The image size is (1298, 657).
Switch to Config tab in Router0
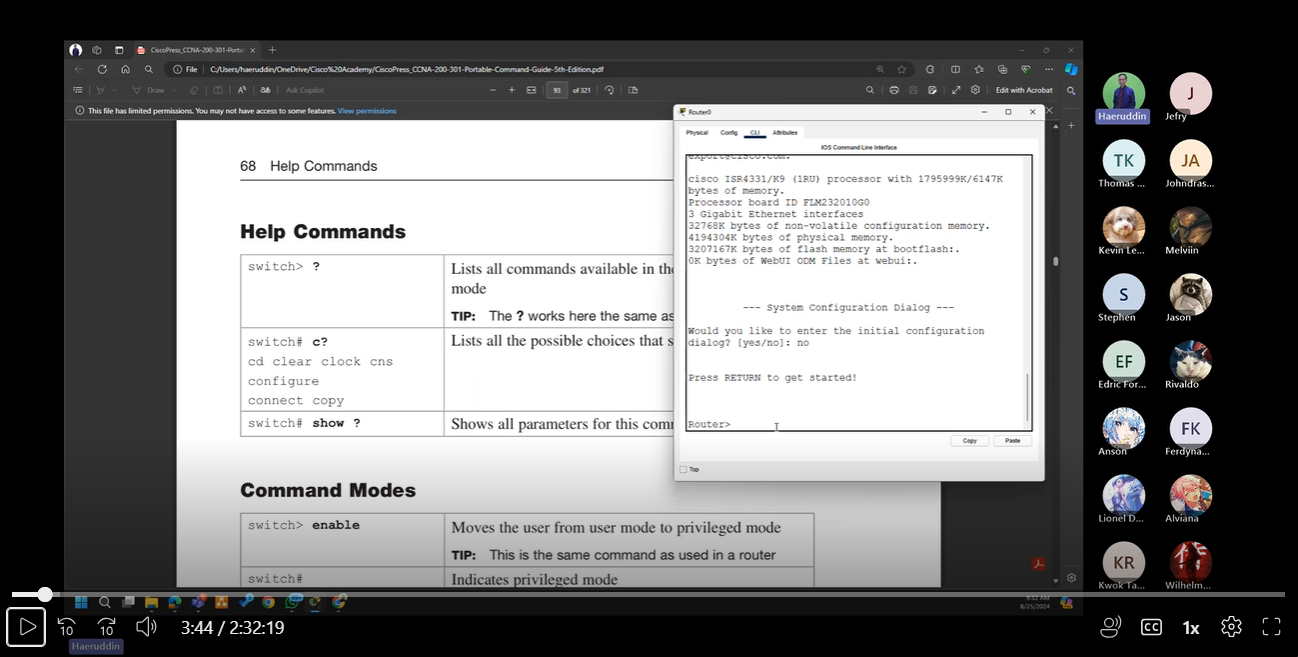pos(729,132)
